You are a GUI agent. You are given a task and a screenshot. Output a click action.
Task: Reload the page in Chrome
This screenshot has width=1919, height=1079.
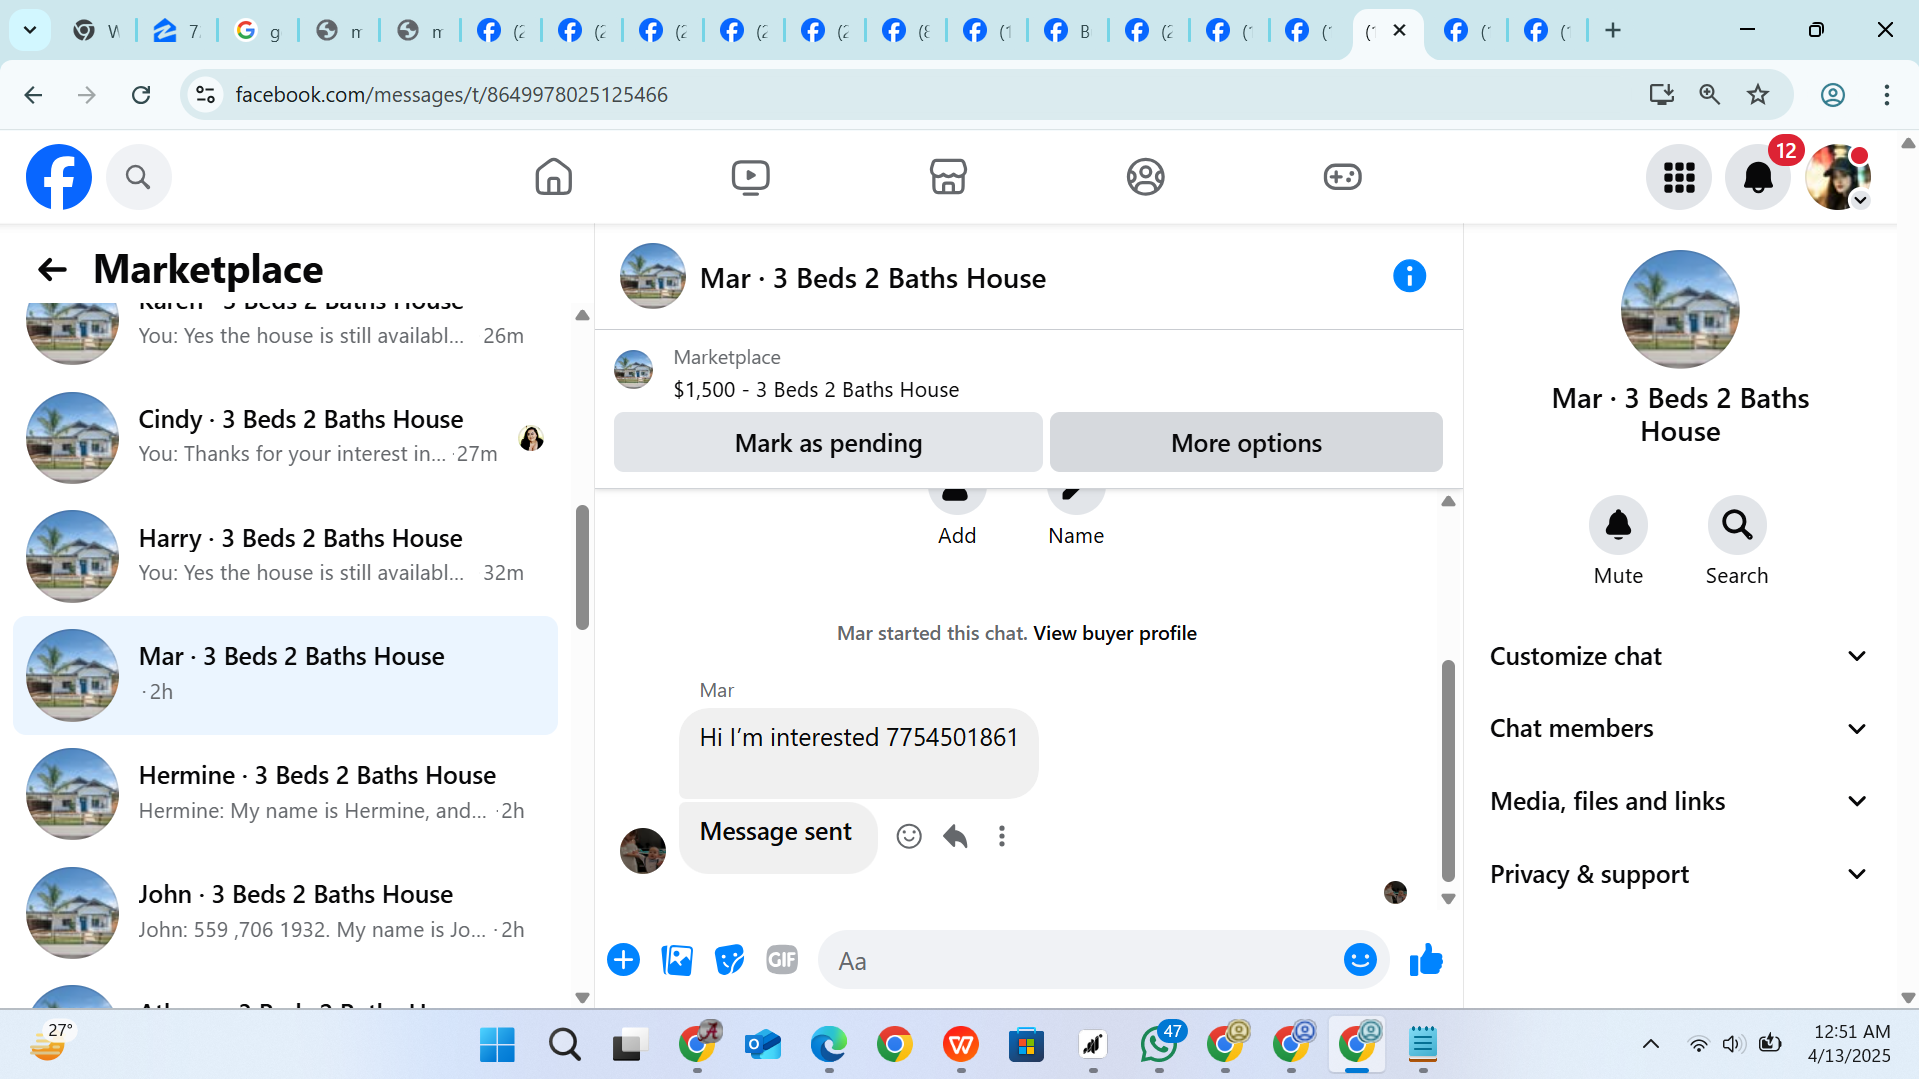pos(141,95)
